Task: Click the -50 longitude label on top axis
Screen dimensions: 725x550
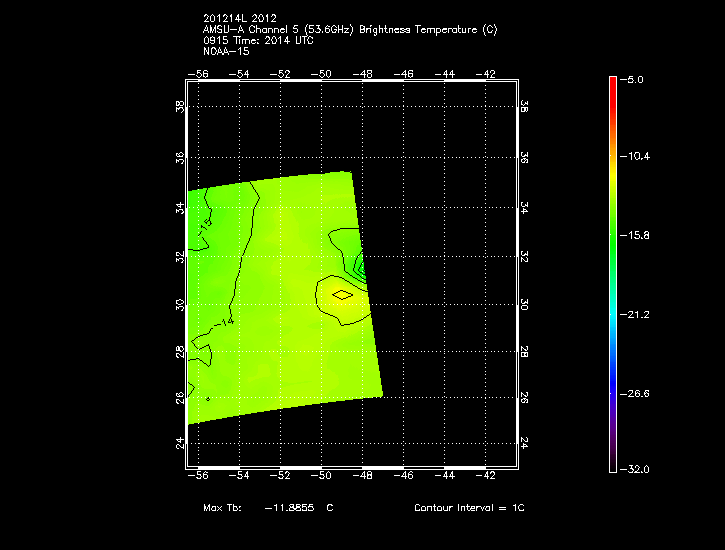Action: click(321, 74)
